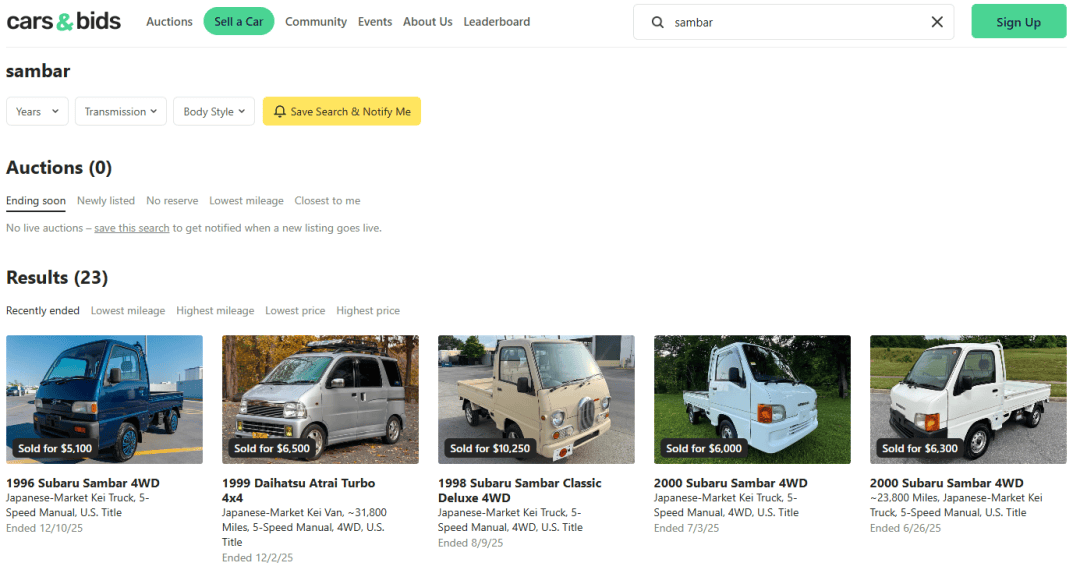Expand the Years filter dropdown
Image resolution: width=1080 pixels, height=584 pixels.
[x=37, y=112]
